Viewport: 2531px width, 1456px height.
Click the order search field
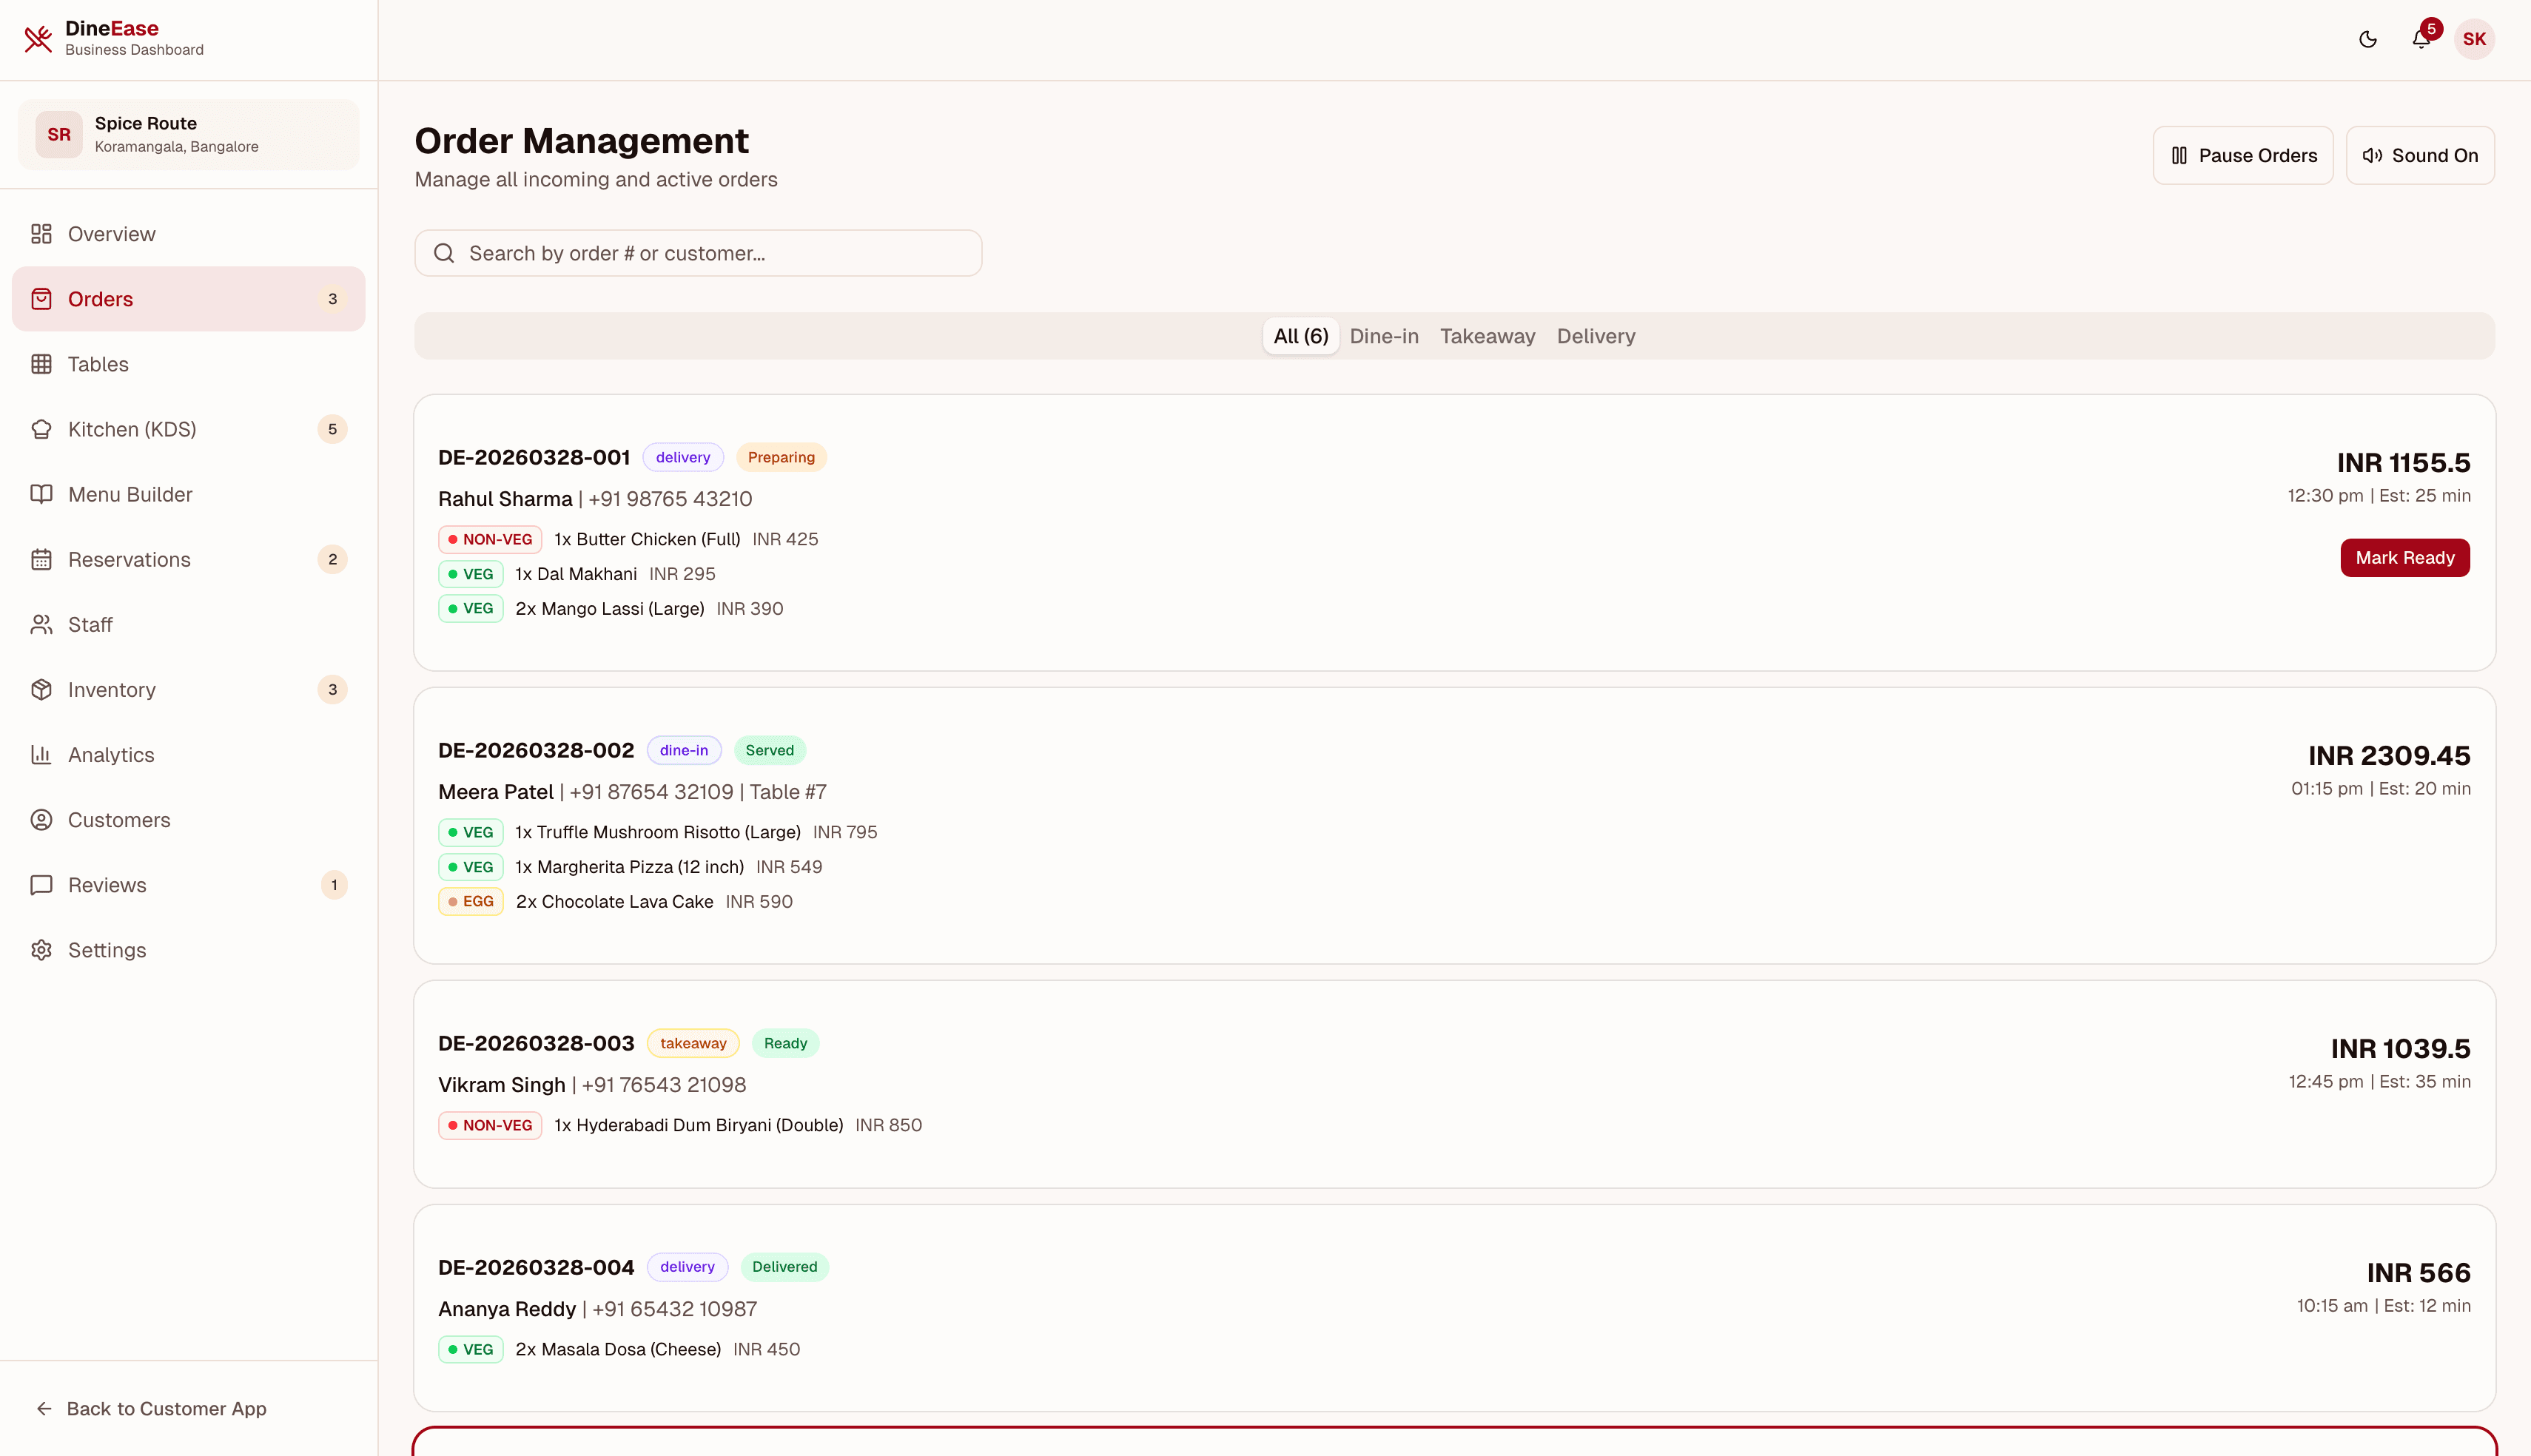click(697, 253)
